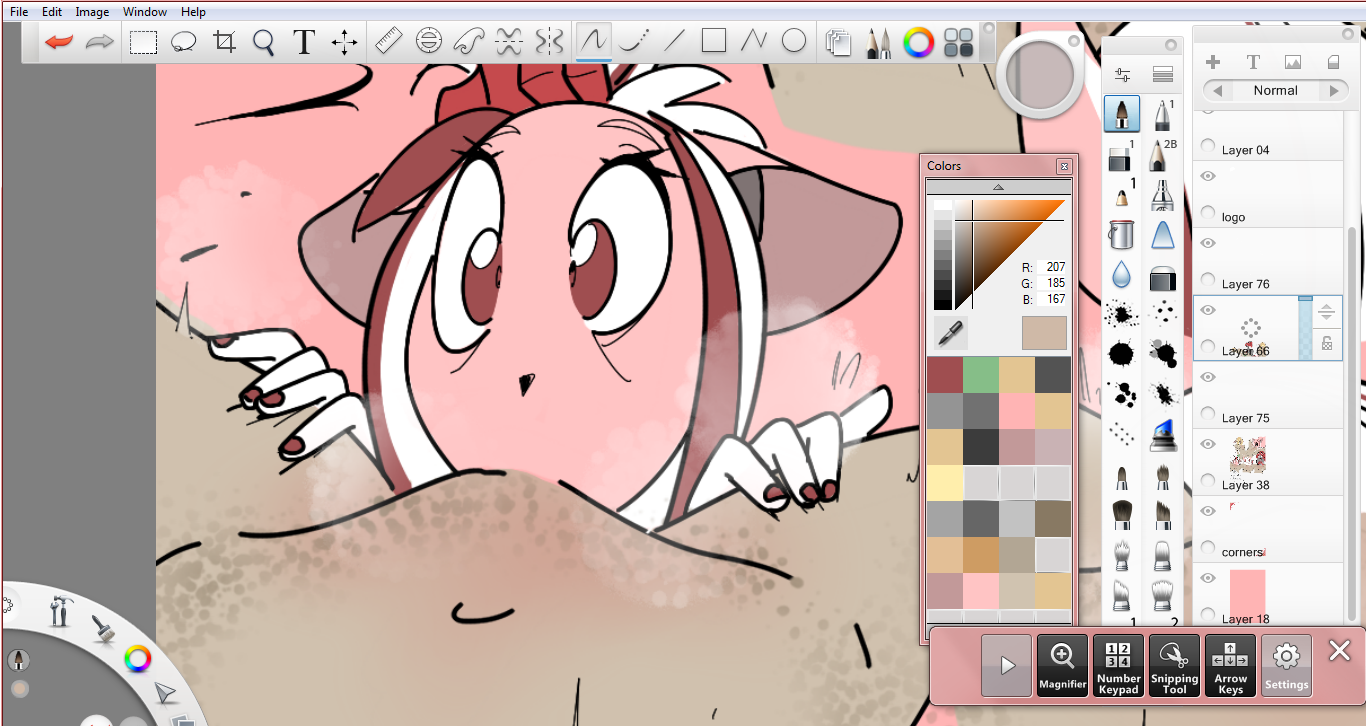Open the Normal blend mode selector
This screenshot has height=726, width=1366.
(1275, 90)
